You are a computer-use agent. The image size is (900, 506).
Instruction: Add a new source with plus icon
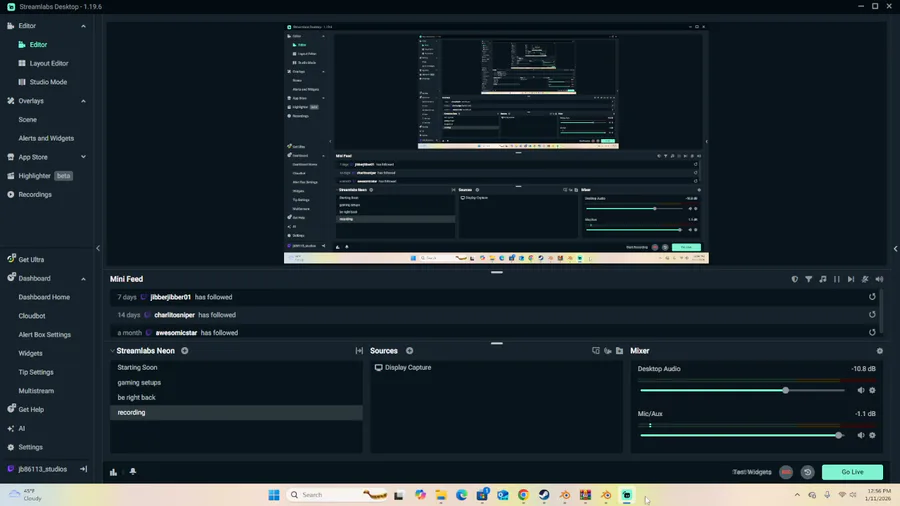coord(409,351)
